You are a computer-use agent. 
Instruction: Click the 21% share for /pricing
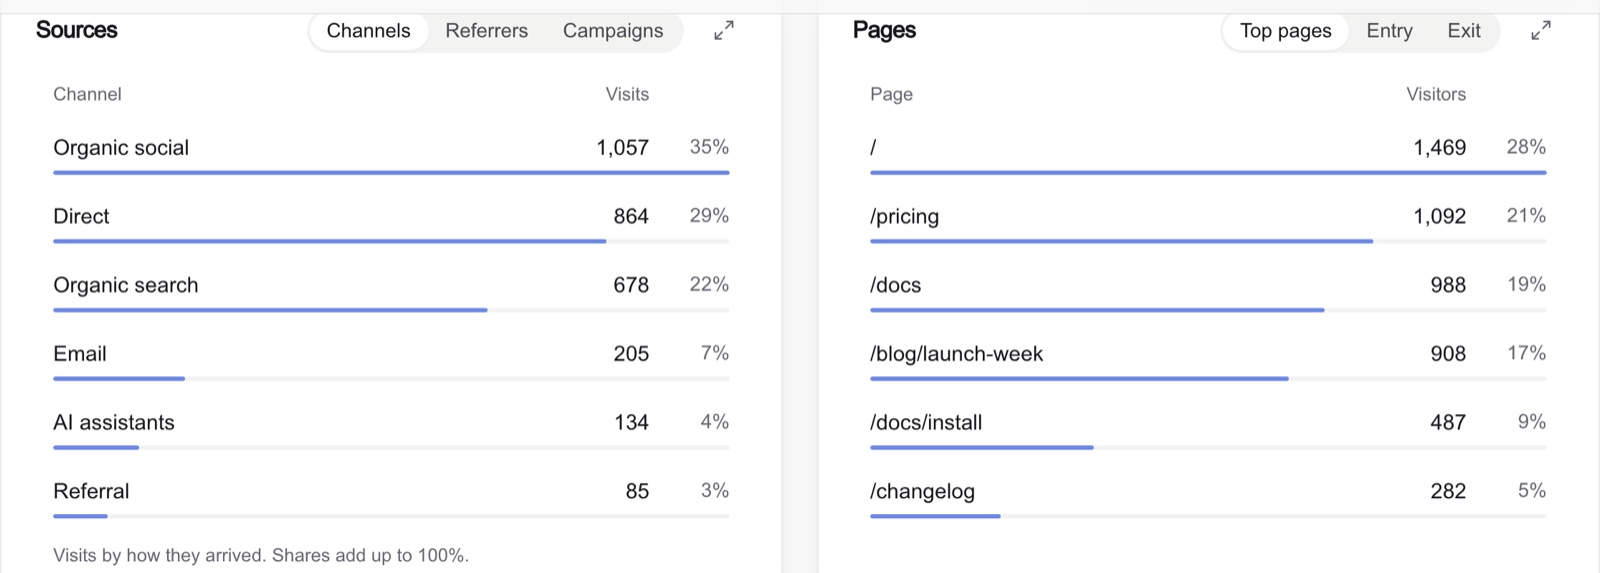[x=1526, y=215]
